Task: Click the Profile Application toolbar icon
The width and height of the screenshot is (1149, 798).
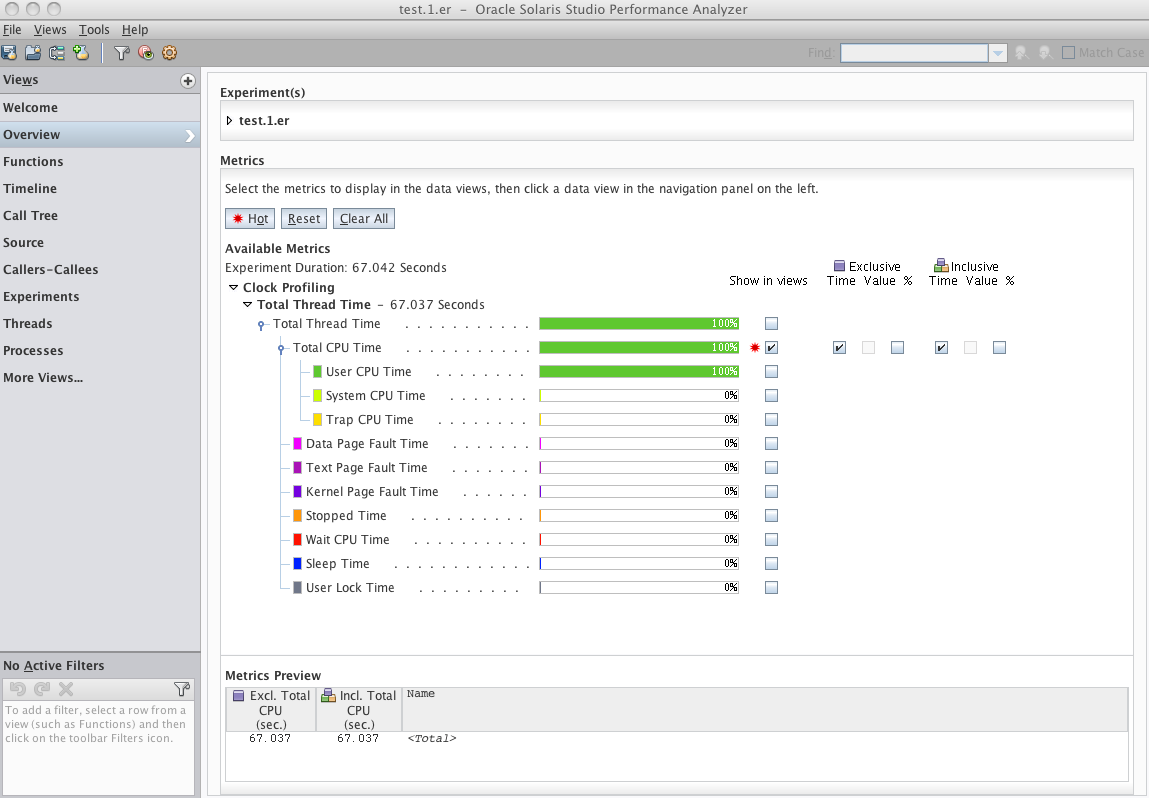Action: pos(9,53)
